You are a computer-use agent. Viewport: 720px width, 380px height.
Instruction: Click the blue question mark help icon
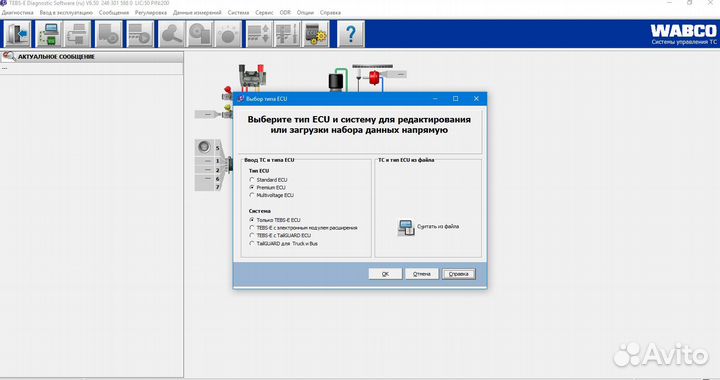point(351,34)
